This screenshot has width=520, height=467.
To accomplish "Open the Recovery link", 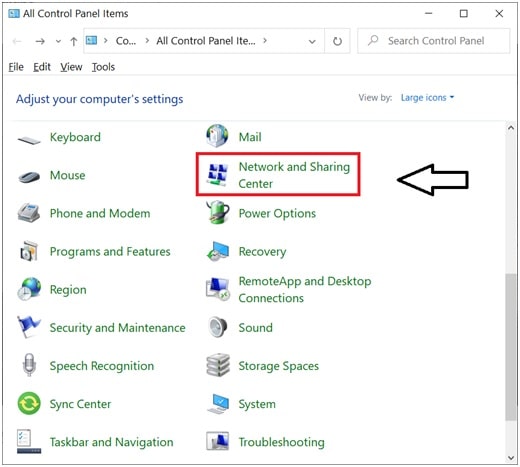I will (x=262, y=252).
